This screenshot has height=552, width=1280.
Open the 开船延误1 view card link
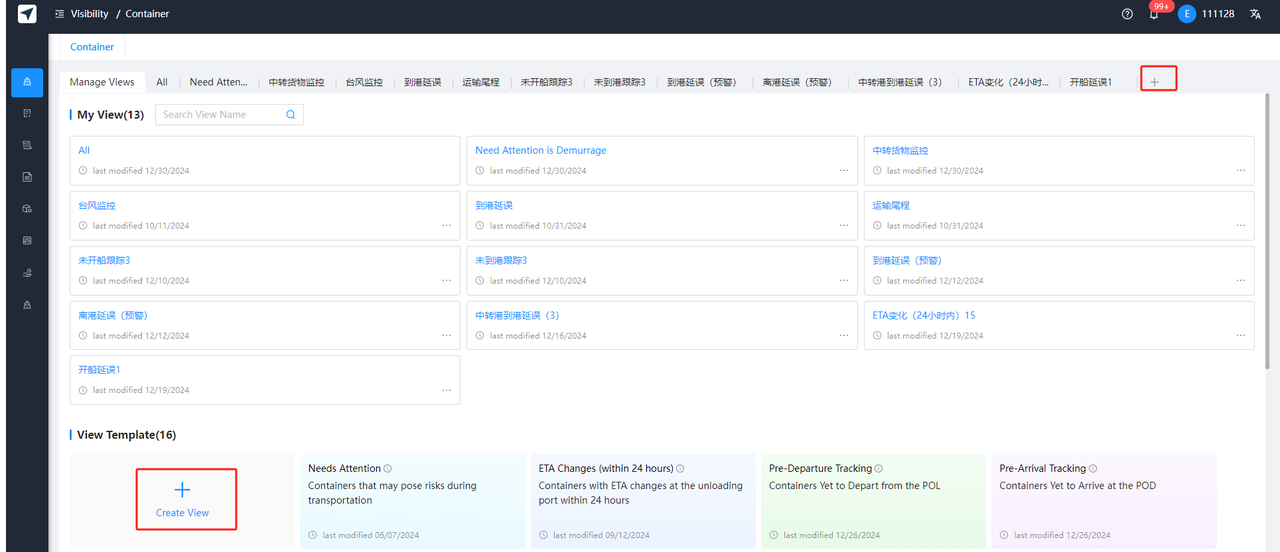pyautogui.click(x=99, y=370)
